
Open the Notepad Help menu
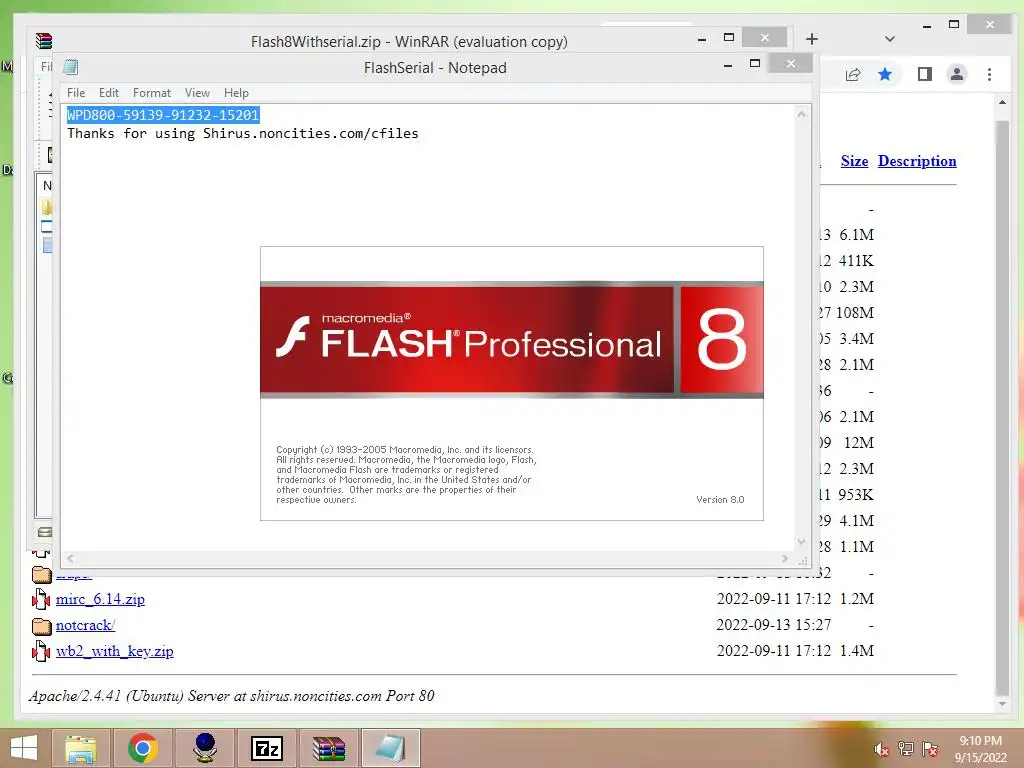click(x=236, y=93)
